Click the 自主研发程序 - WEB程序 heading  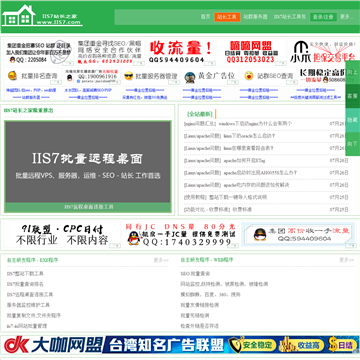pyautogui.click(x=207, y=260)
